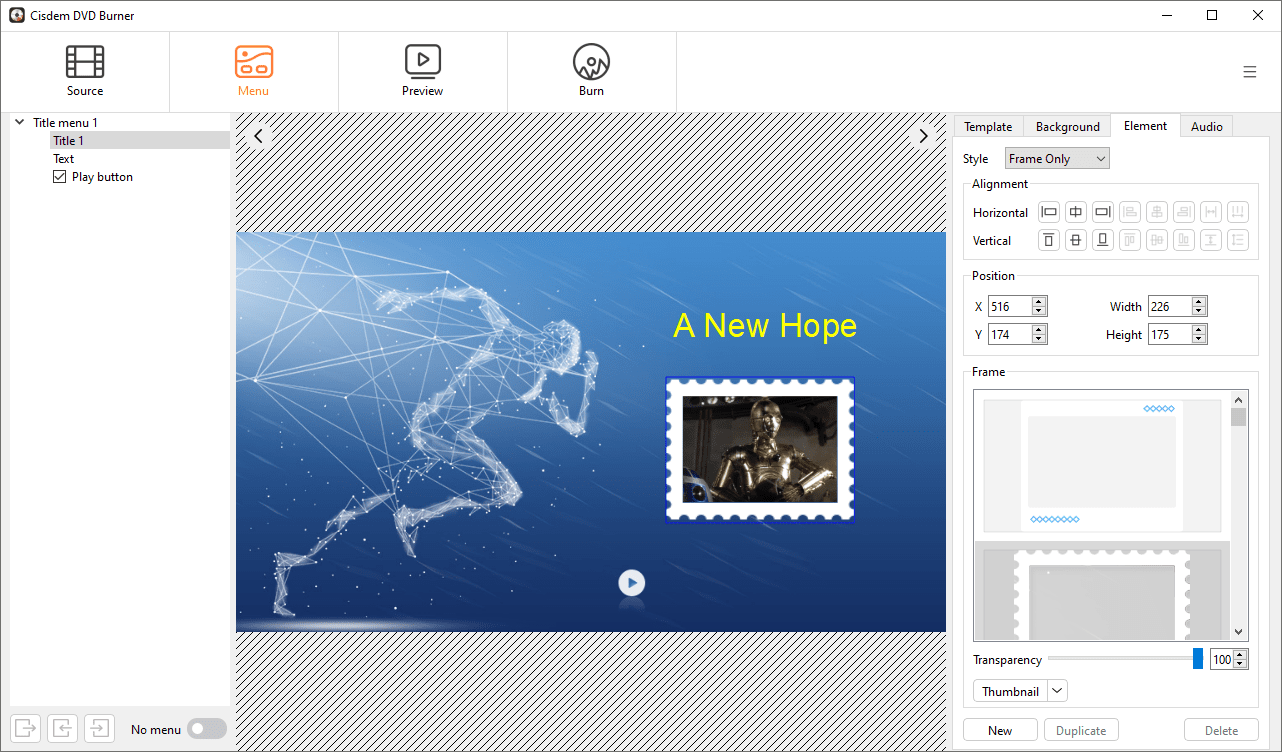
Task: Align element to horizontal center
Action: [x=1076, y=212]
